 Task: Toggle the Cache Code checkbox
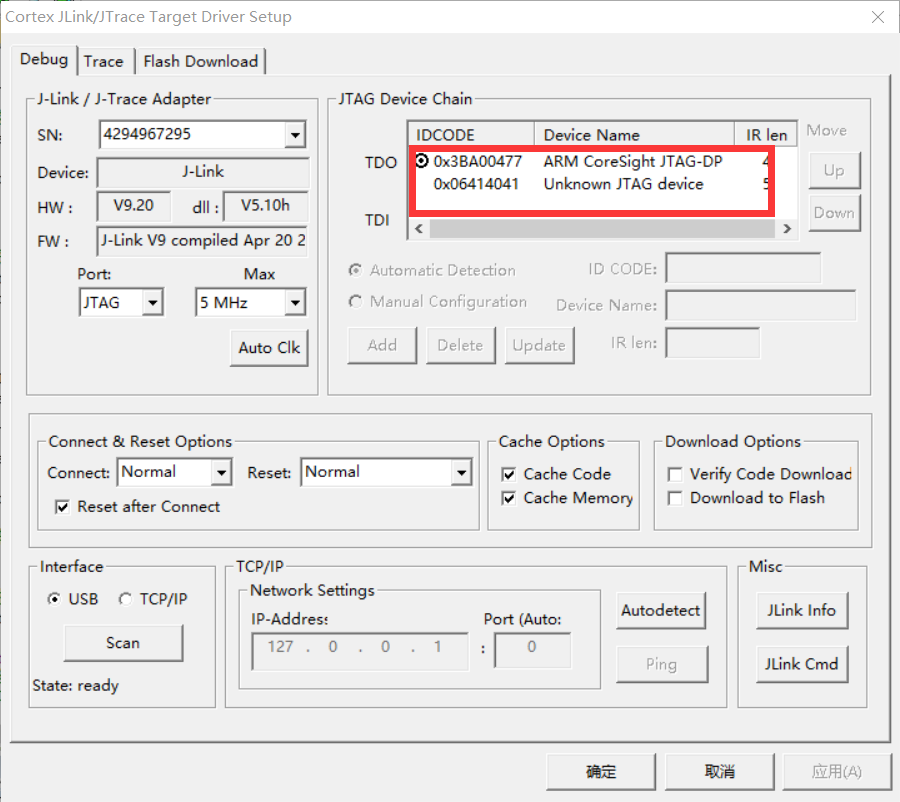pos(509,474)
